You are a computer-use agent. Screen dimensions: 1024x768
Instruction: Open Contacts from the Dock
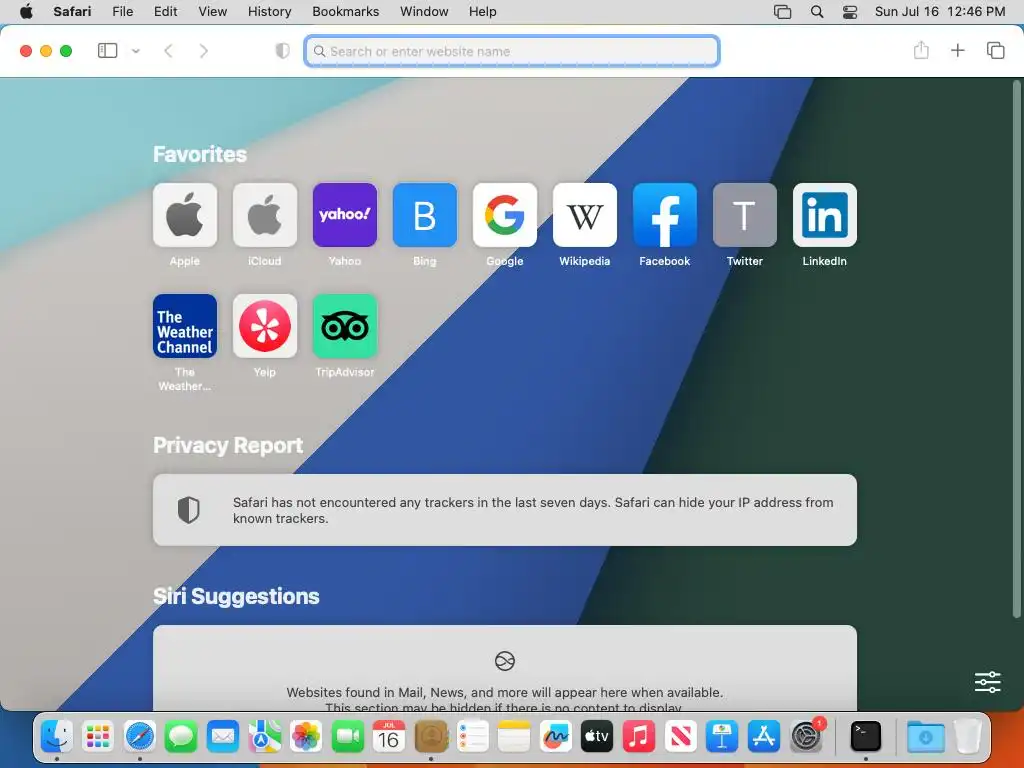coord(430,737)
